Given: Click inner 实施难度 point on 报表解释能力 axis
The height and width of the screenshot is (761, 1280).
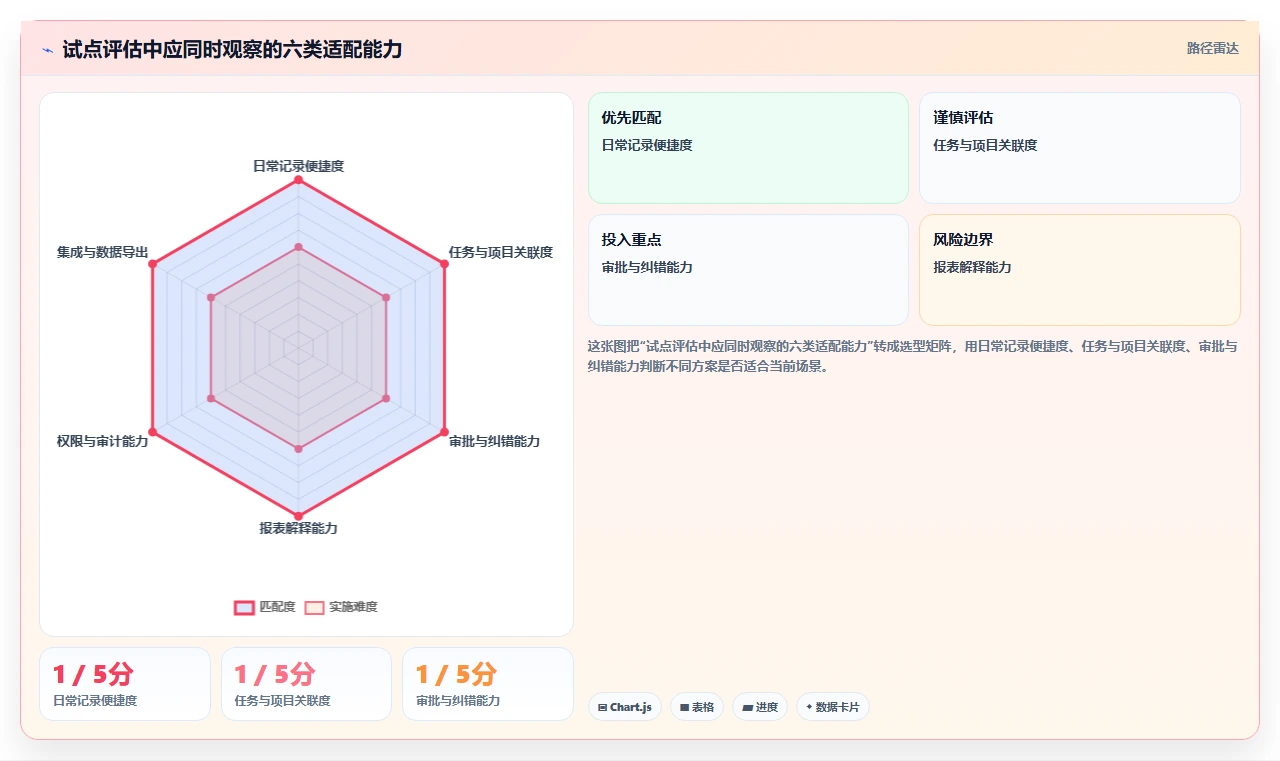Looking at the screenshot, I should pyautogui.click(x=298, y=449).
